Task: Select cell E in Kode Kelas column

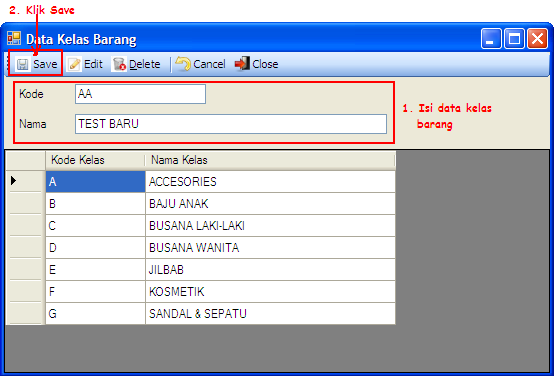Action: [95, 270]
